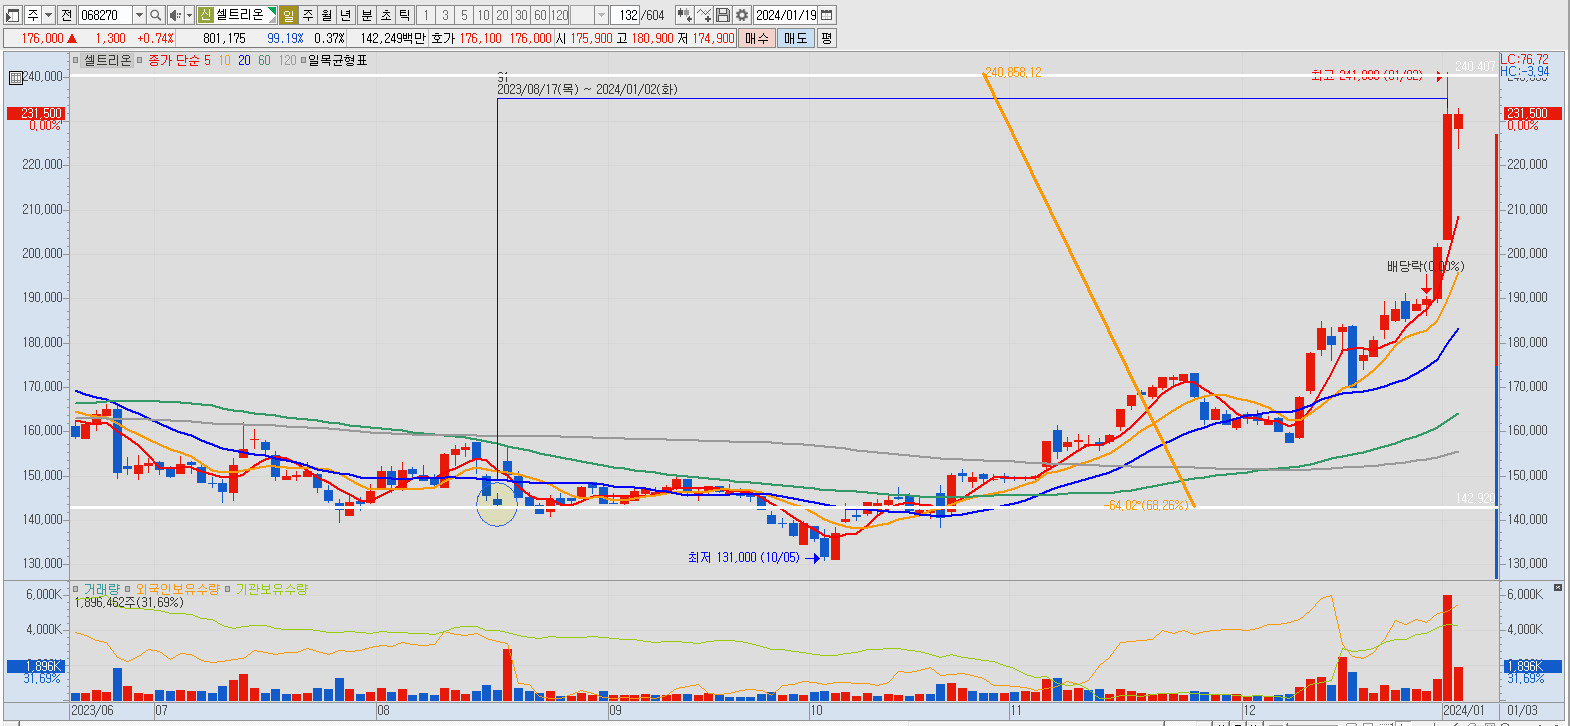This screenshot has height=726, width=1570.
Task: Click the line drawing tool icon
Action: pyautogui.click(x=704, y=15)
